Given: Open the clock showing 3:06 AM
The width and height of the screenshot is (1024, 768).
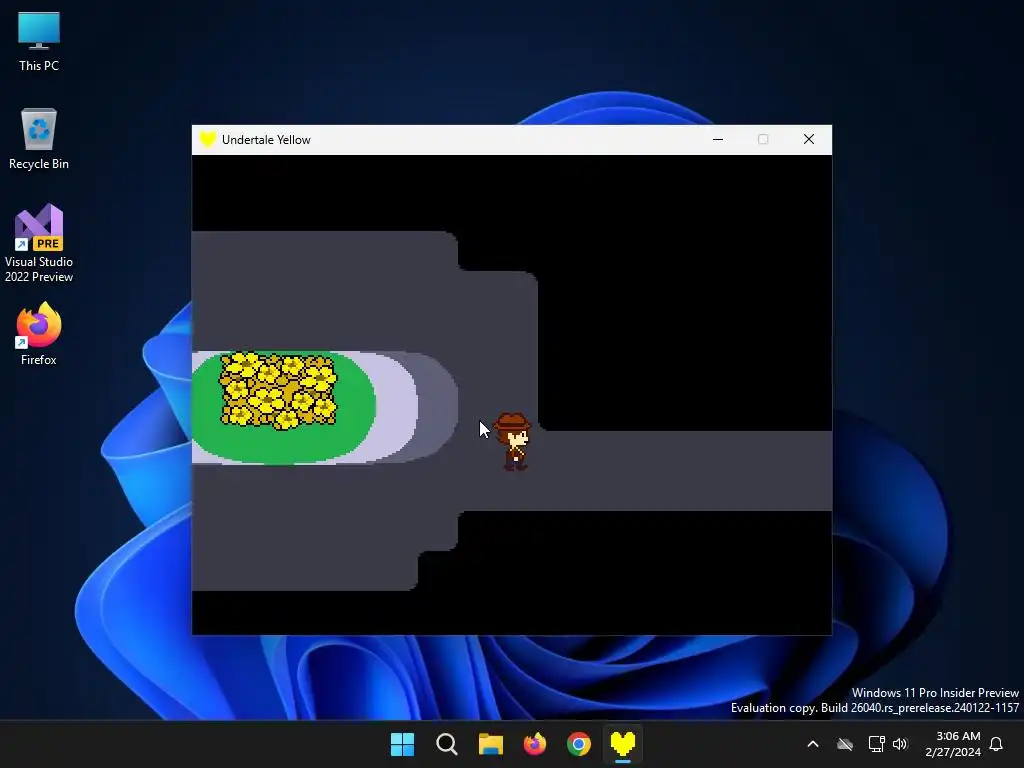Looking at the screenshot, I should [953, 744].
